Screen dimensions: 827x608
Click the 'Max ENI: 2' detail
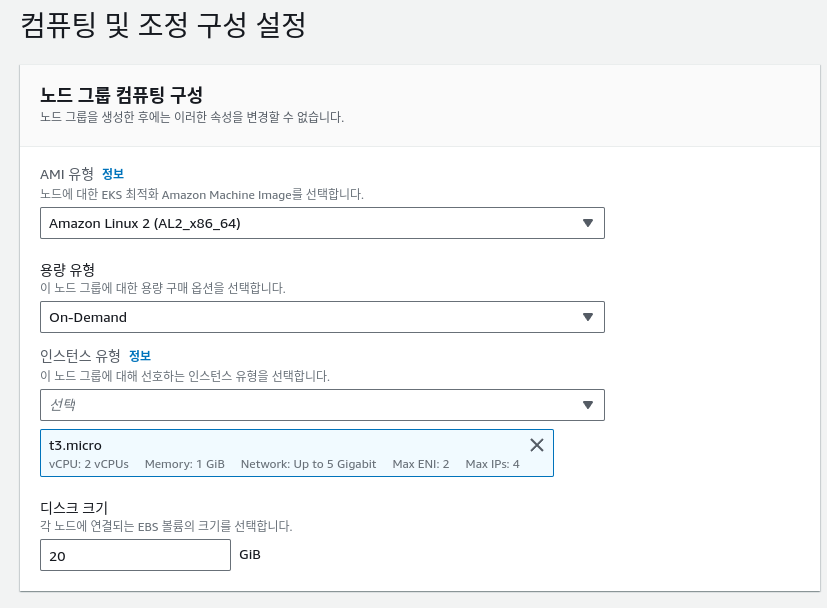coord(421,464)
